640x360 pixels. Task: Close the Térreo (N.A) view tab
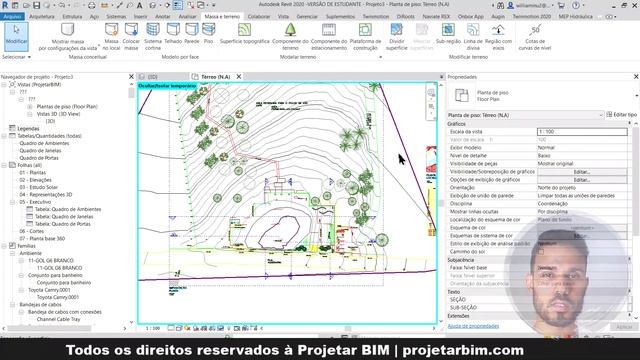[239, 77]
